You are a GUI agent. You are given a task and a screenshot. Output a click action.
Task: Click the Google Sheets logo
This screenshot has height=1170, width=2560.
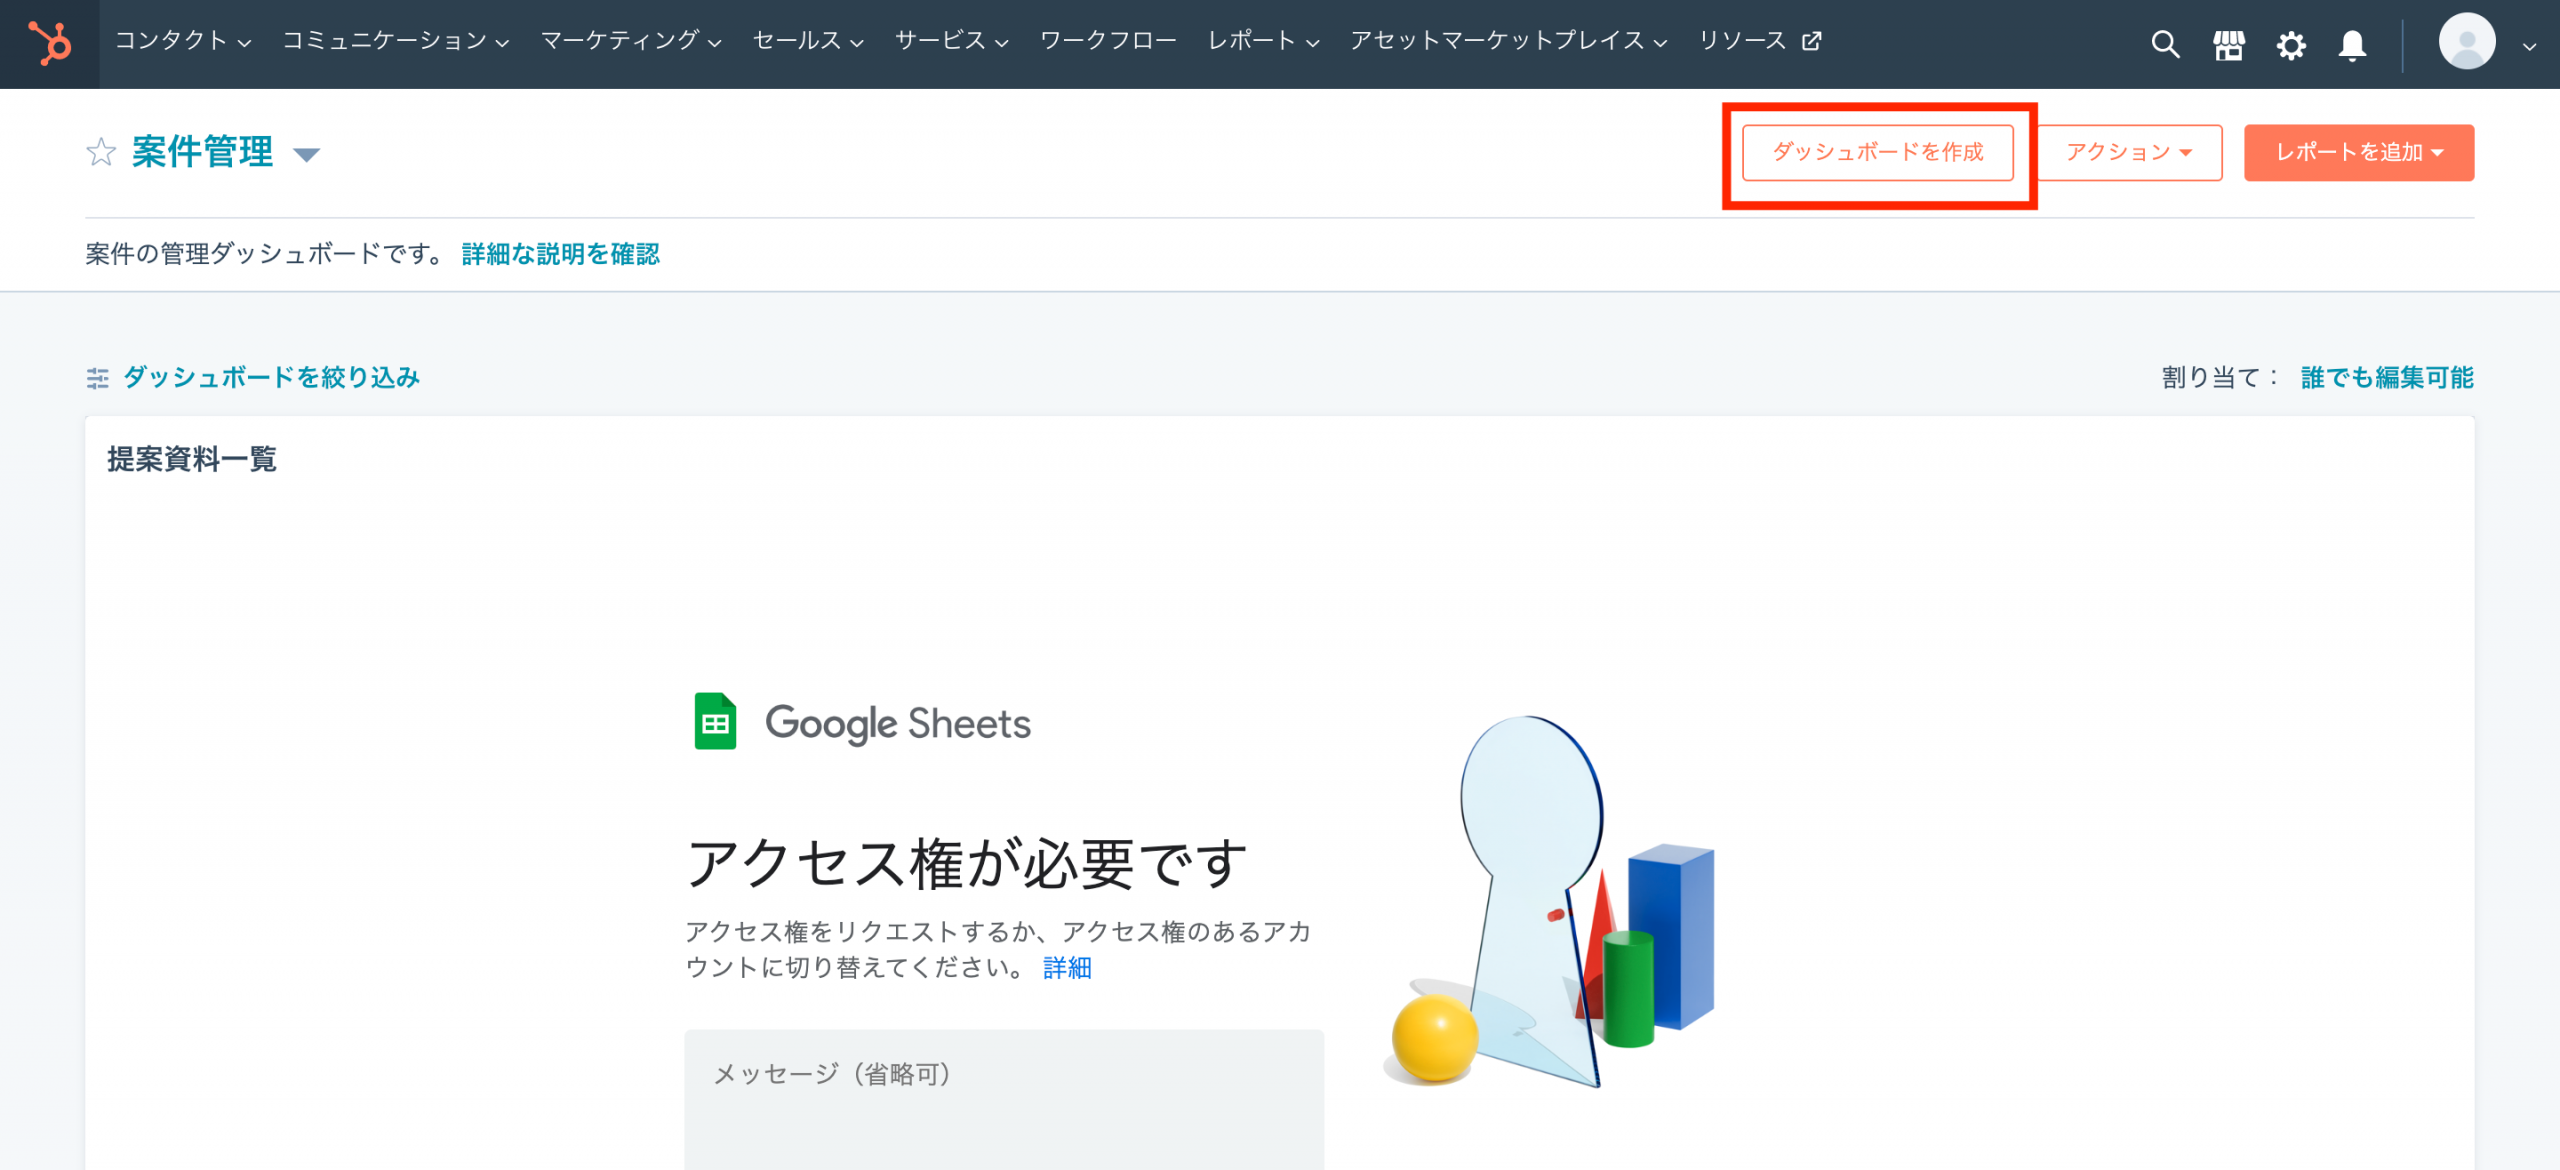click(713, 723)
